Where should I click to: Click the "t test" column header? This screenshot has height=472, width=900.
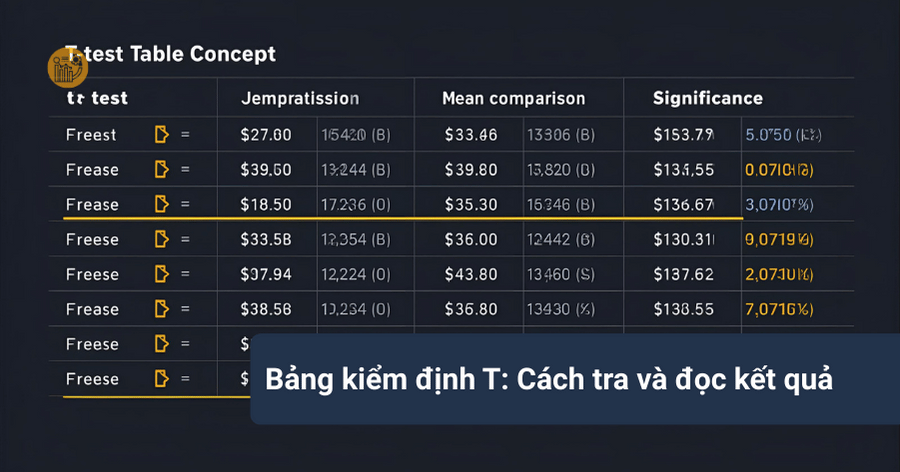97,99
